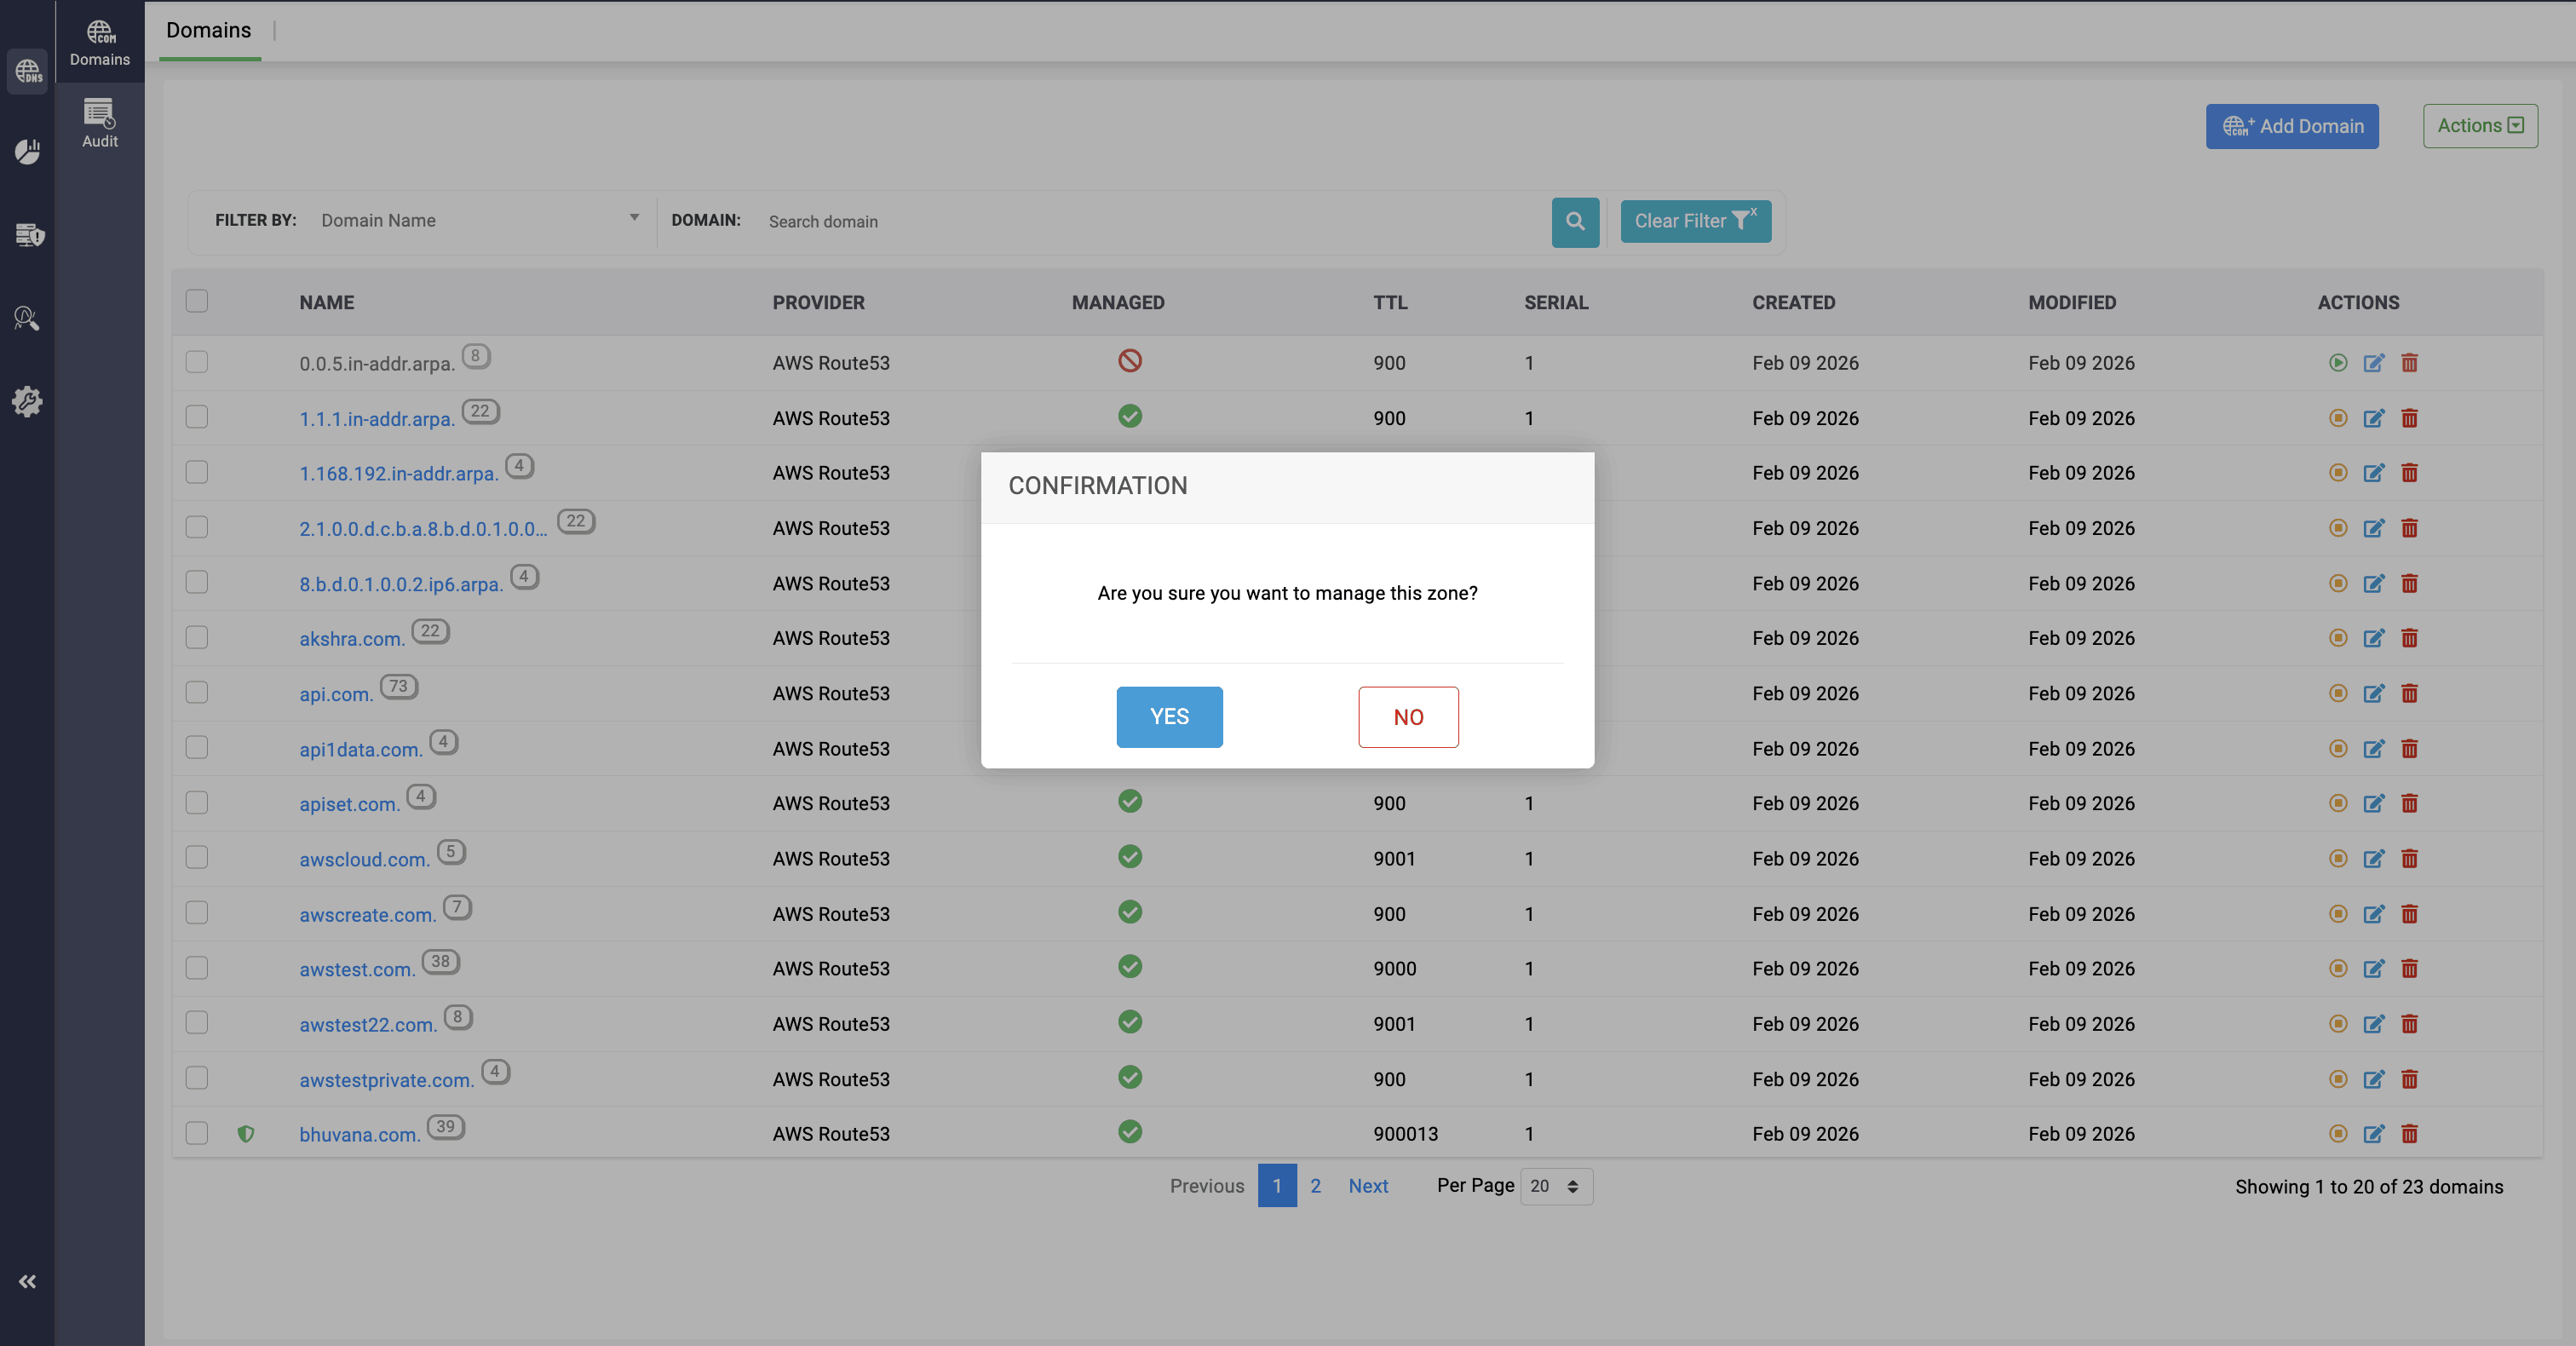Click manage play icon for 0.0.5.in-addr.arpa.
The image size is (2576, 1346).
2337,363
